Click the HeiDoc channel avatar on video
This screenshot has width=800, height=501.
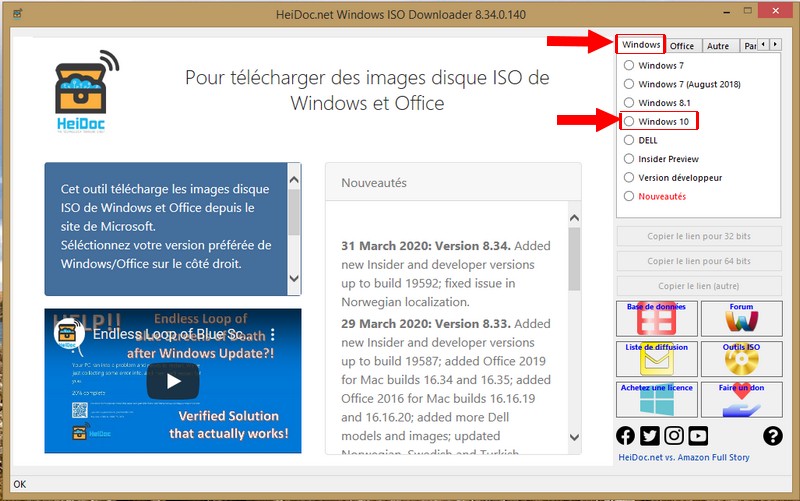point(69,334)
